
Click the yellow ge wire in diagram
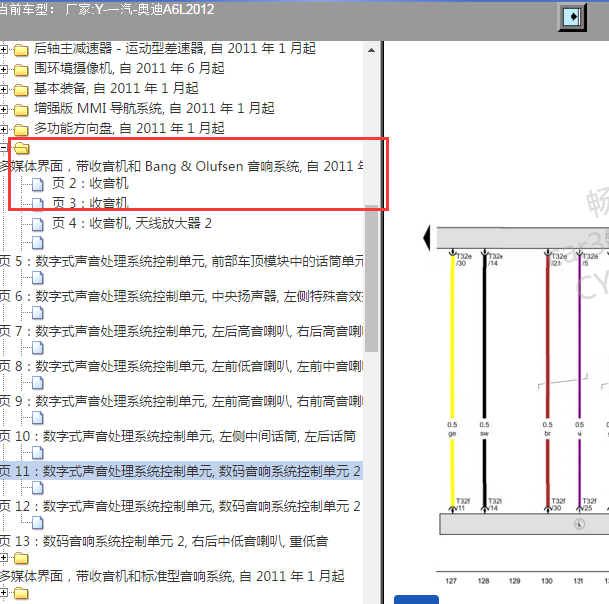(452, 336)
